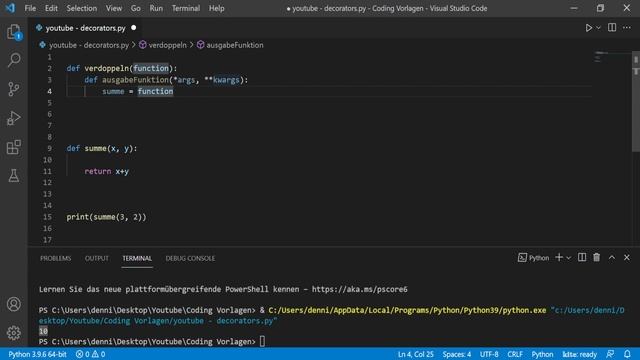Maximize panel size with chevron up

pyautogui.click(x=612, y=258)
